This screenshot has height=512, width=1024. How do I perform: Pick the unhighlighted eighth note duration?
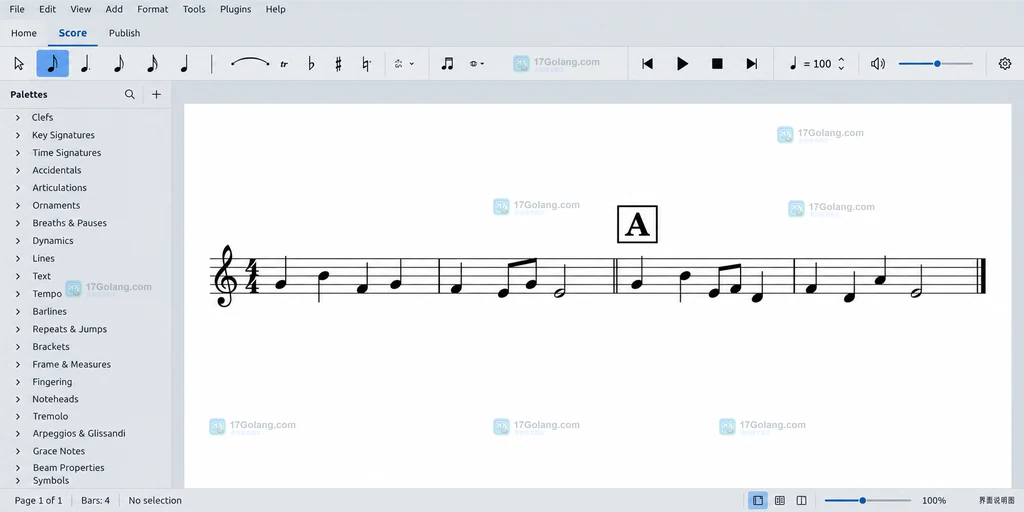[x=119, y=63]
